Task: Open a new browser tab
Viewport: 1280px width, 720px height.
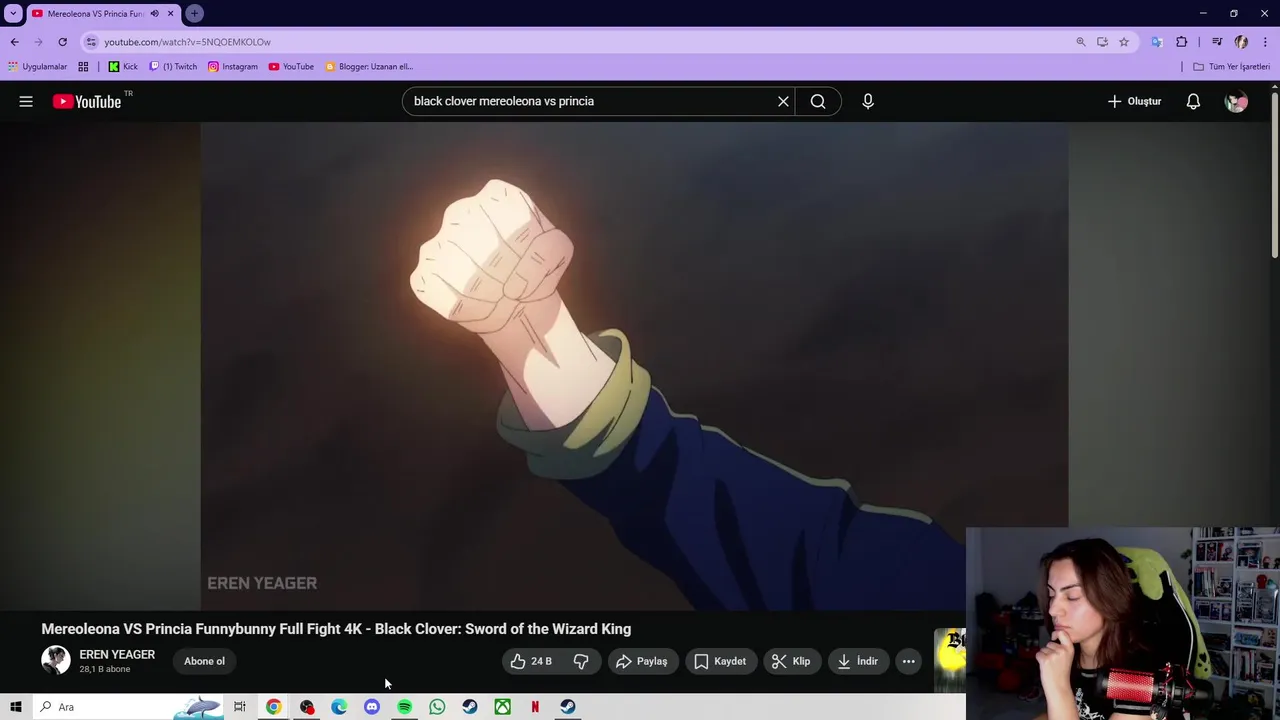Action: pos(195,14)
